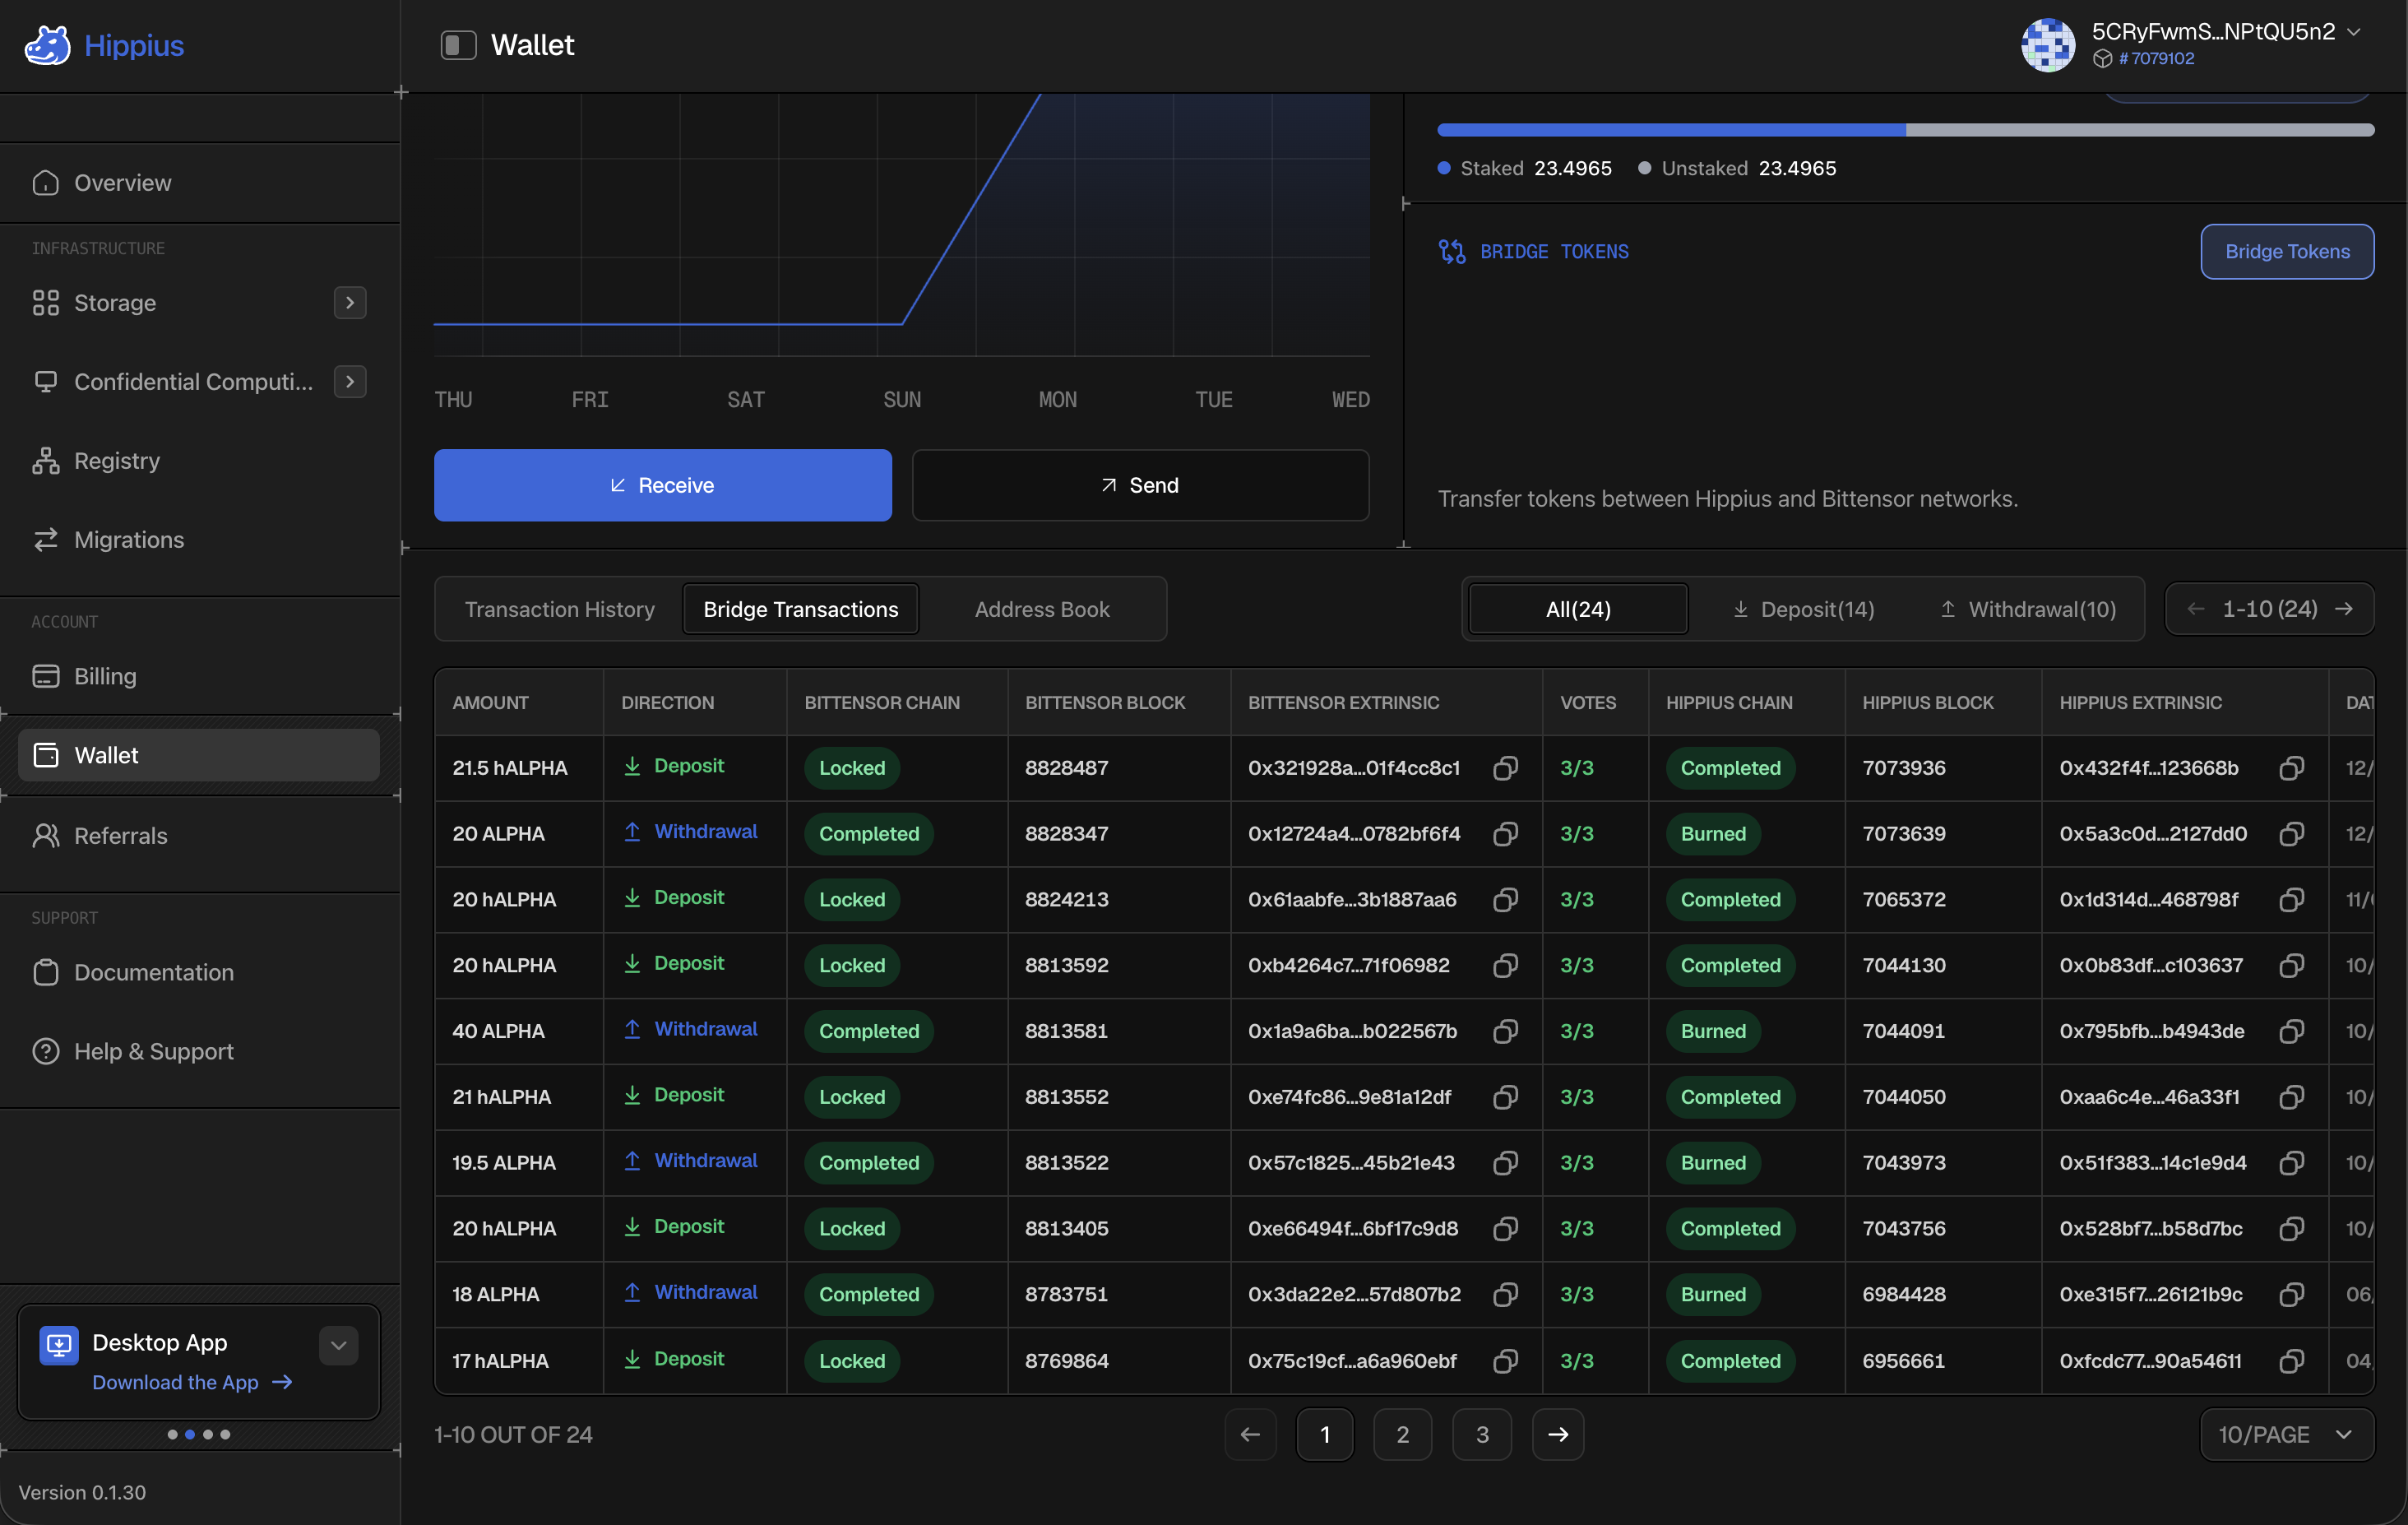Click the Bridge Tokens swap icon

click(x=1452, y=251)
